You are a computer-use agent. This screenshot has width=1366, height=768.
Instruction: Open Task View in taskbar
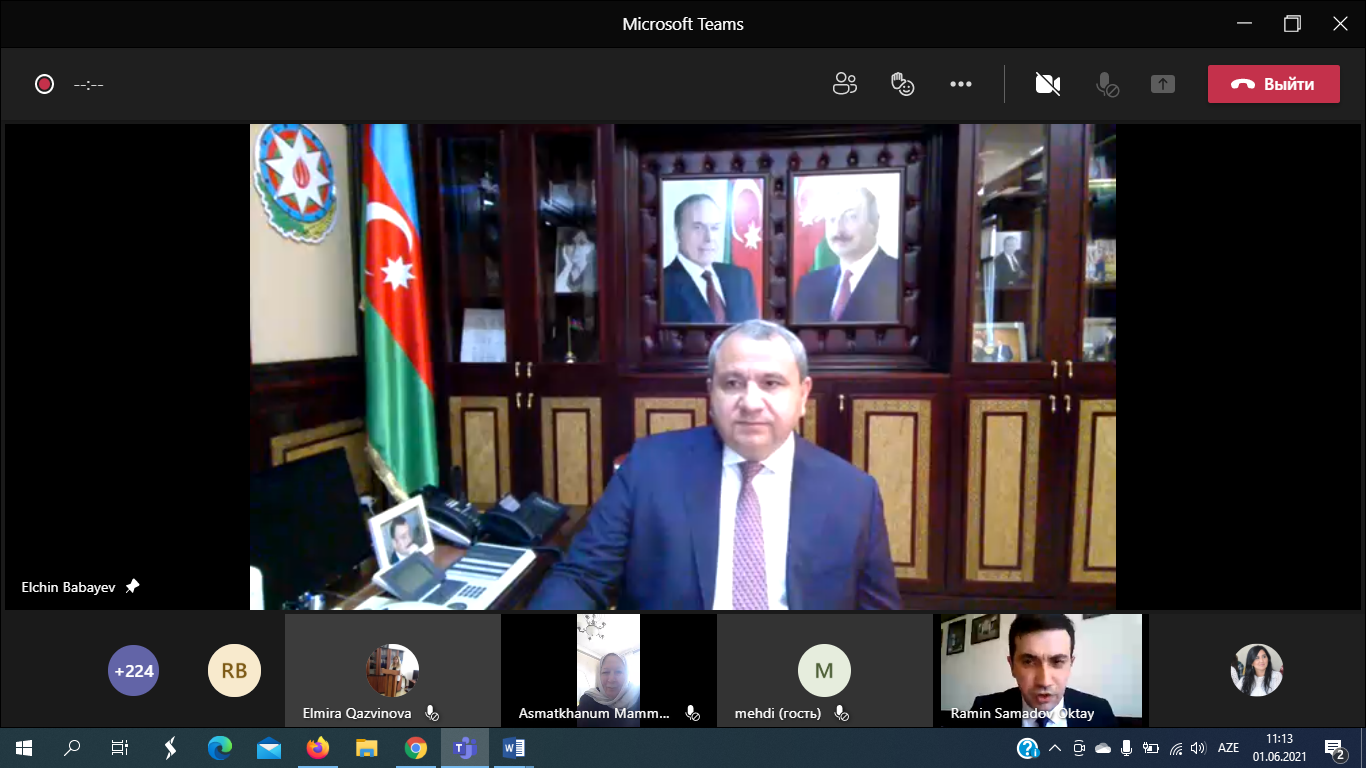coord(120,748)
